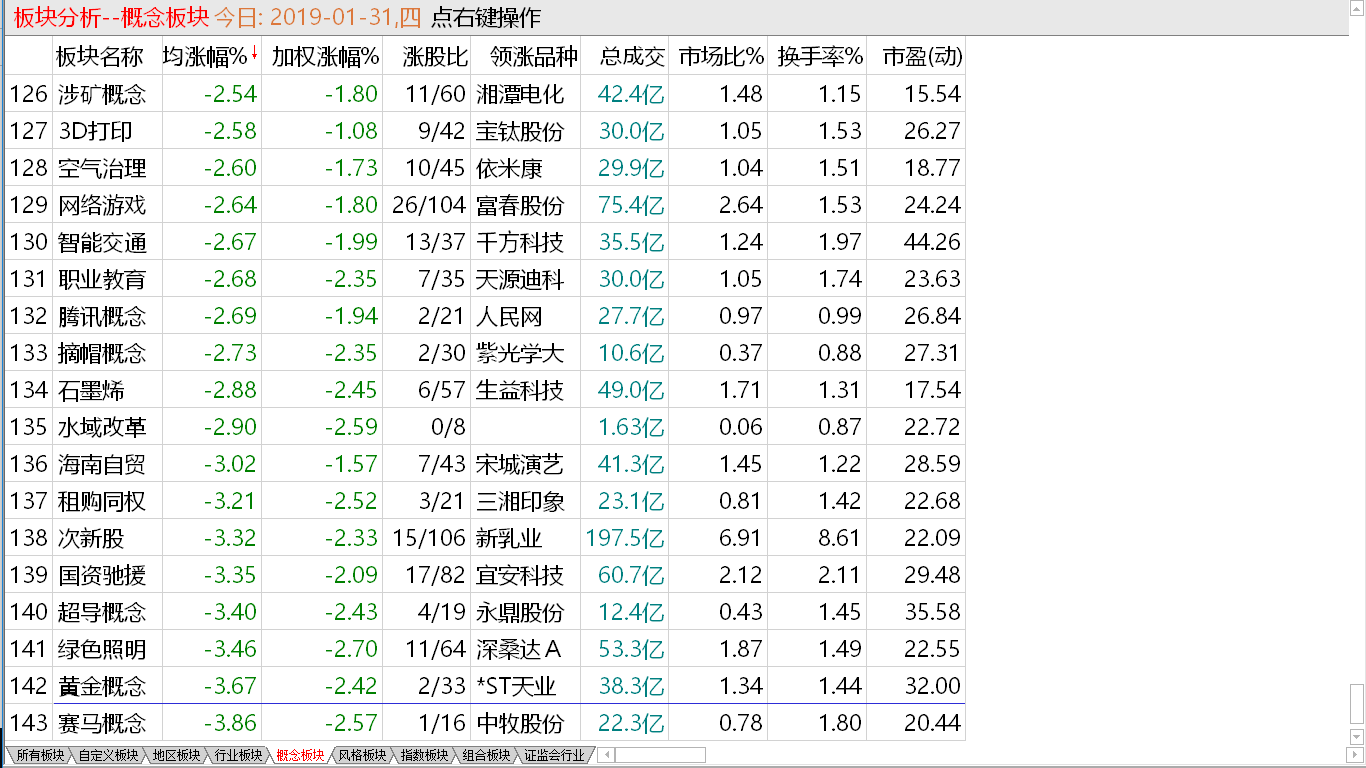Open the 证监会行业 tab
The width and height of the screenshot is (1366, 768).
(554, 755)
